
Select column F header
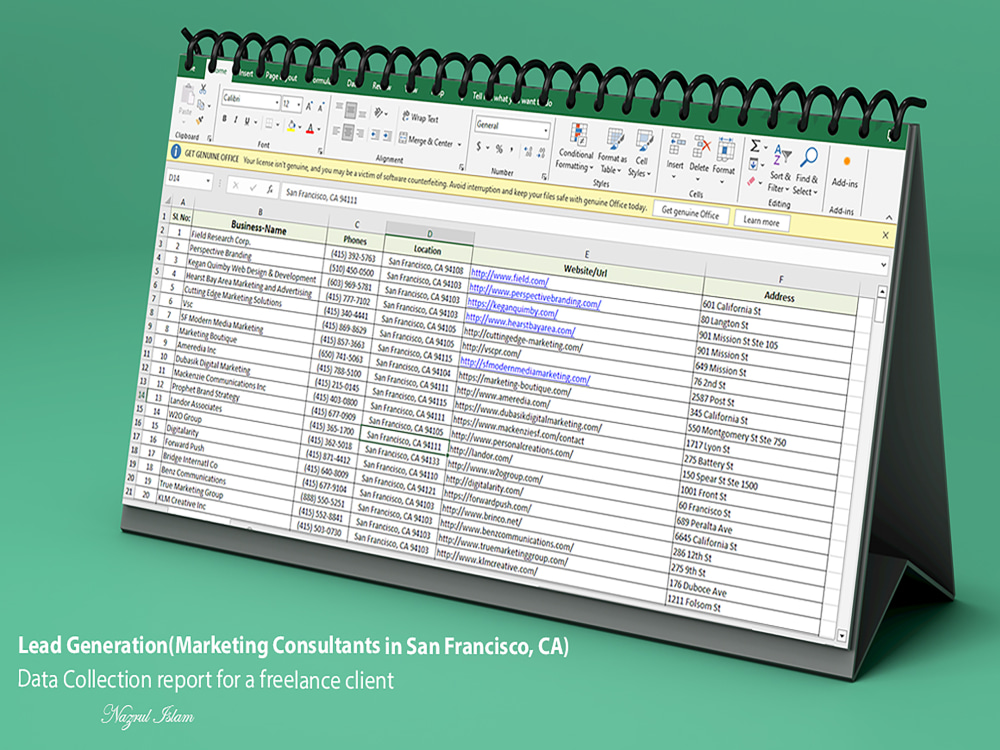[781, 279]
